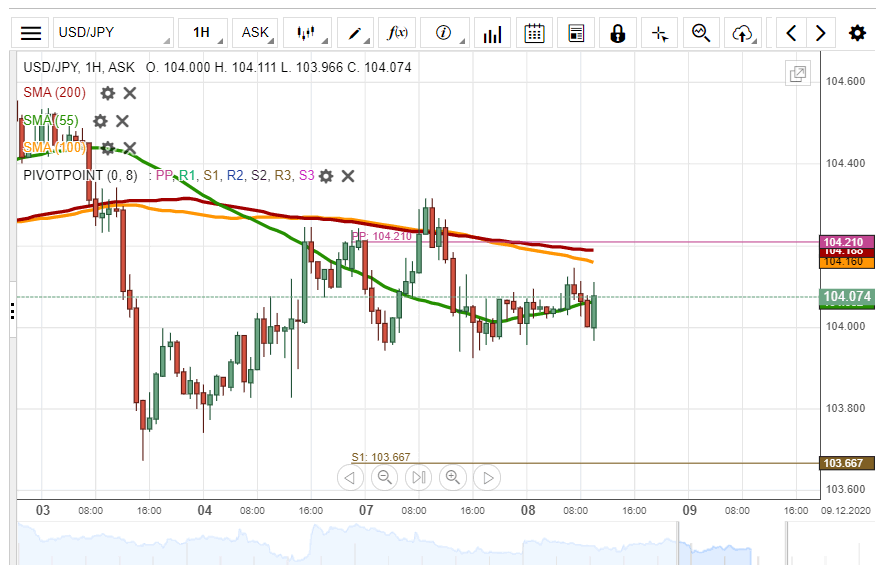Click the overview navigator selected range
This screenshot has height=575, width=888.
(732, 544)
